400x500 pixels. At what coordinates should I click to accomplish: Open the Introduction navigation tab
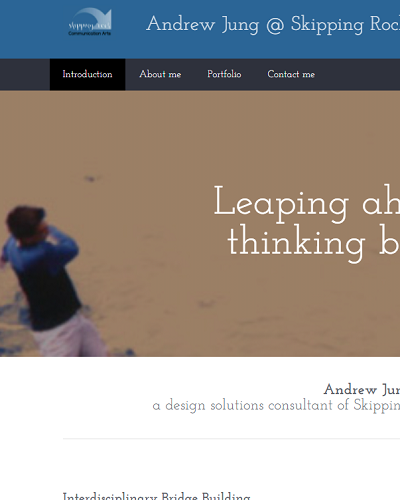point(87,74)
